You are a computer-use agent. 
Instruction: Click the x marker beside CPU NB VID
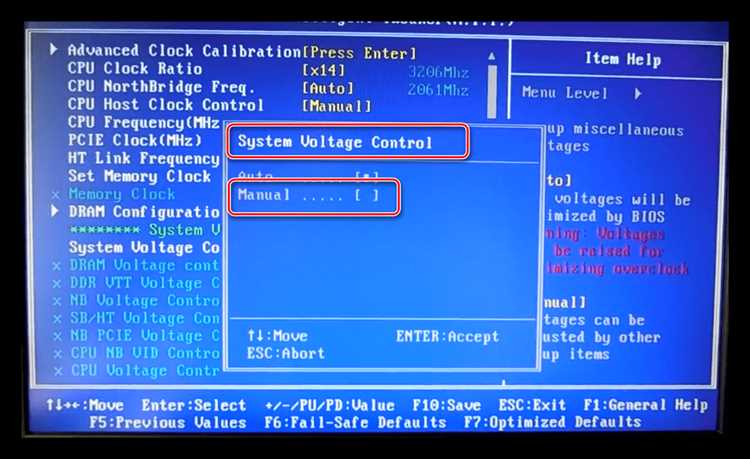pyautogui.click(x=58, y=354)
